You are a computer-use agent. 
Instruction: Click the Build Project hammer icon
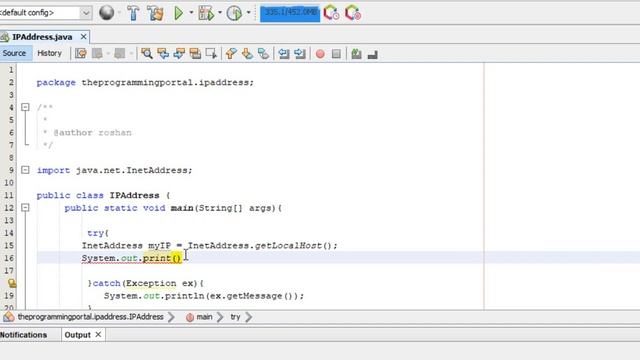(133, 13)
